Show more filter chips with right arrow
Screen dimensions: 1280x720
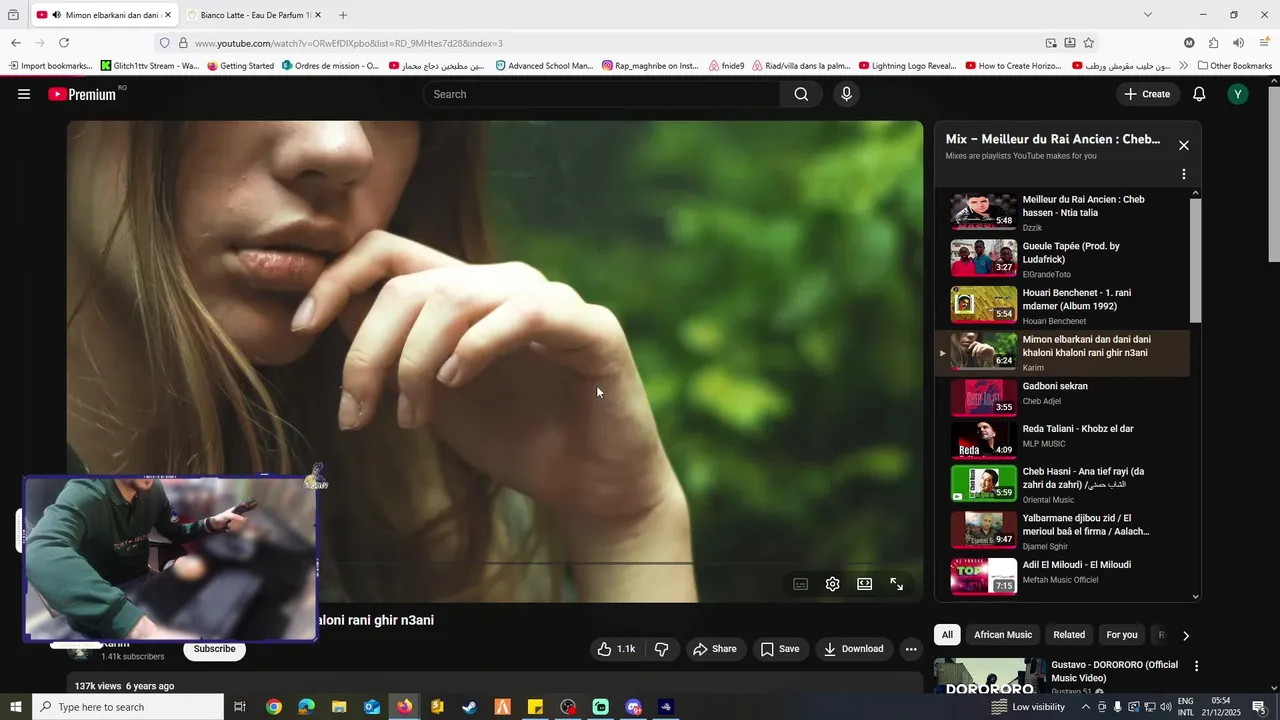(x=1186, y=635)
